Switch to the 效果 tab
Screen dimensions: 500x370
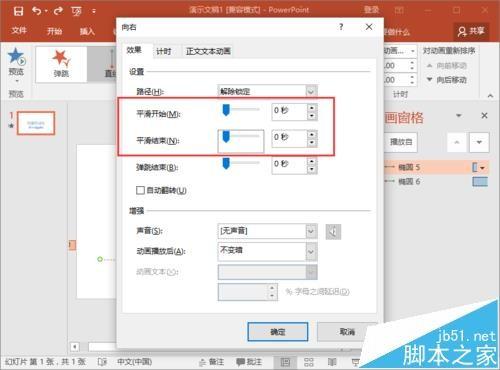[134, 50]
